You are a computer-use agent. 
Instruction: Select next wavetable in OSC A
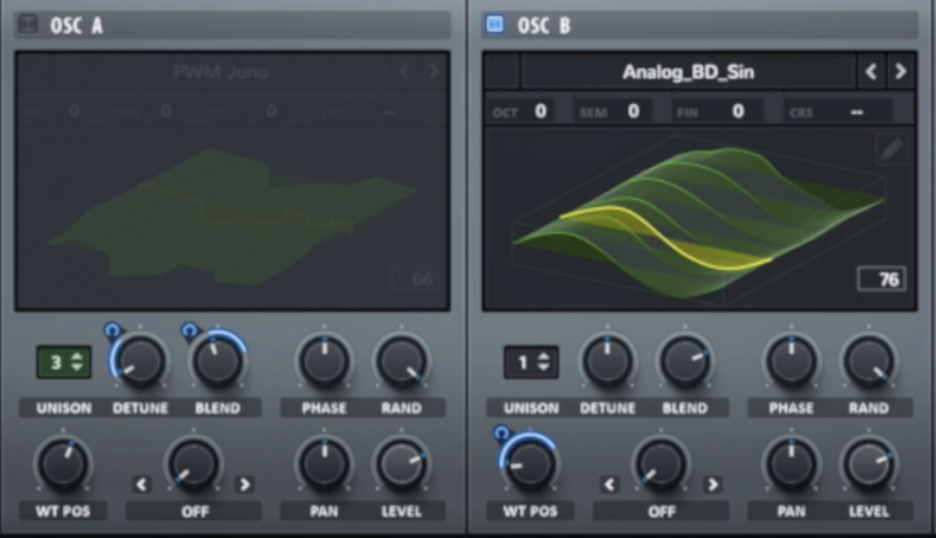(434, 72)
